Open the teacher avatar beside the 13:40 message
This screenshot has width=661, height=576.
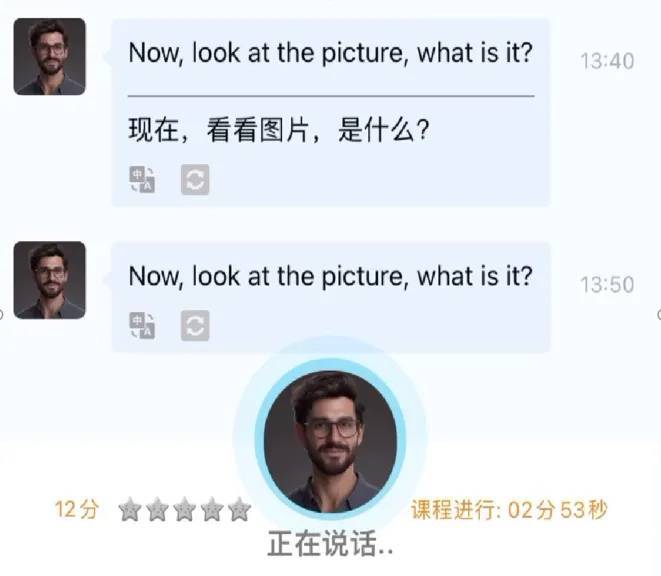[x=49, y=57]
